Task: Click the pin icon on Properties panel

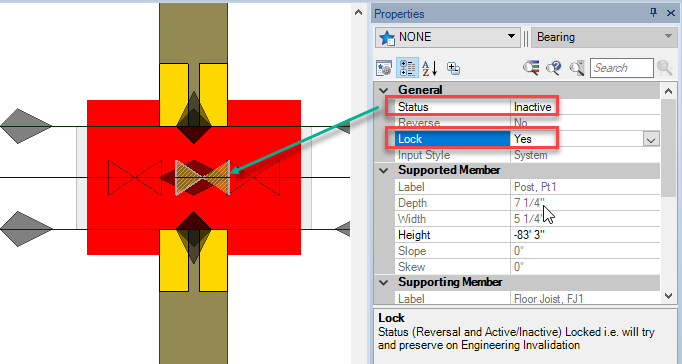Action: point(653,13)
